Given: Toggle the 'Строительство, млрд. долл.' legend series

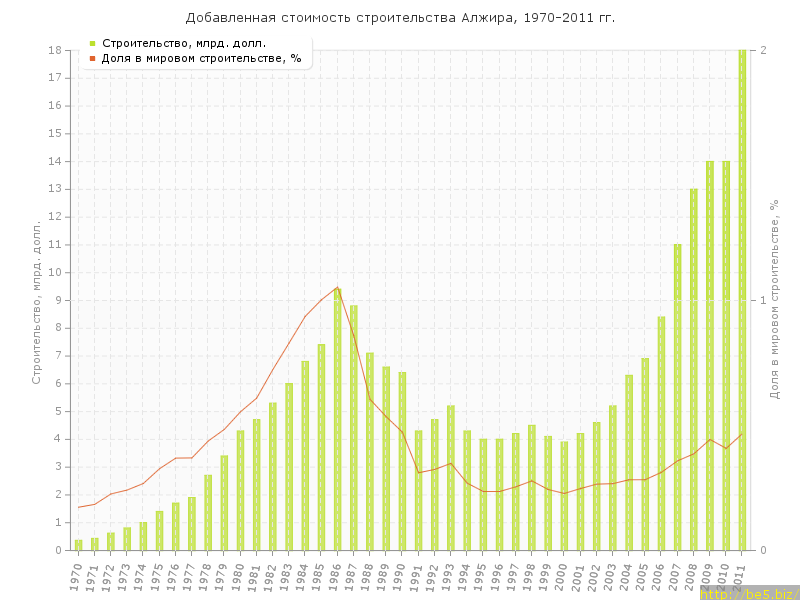Looking at the screenshot, I should [x=183, y=43].
